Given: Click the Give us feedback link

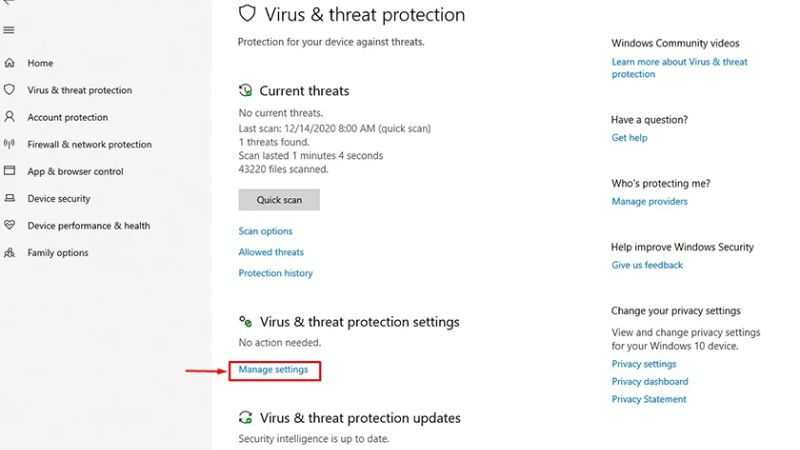Looking at the screenshot, I should pyautogui.click(x=647, y=265).
